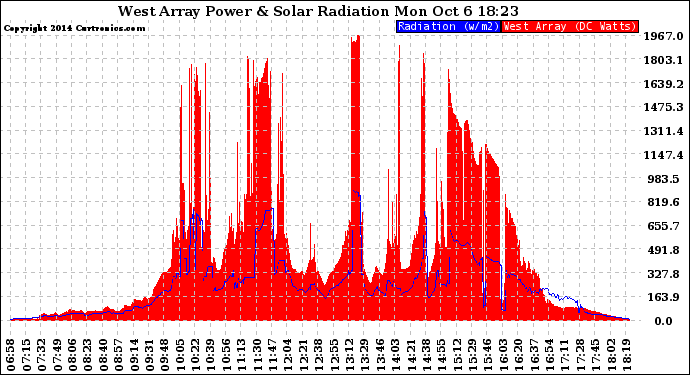
Task: Click the 17:45 time label
Action: (x=595, y=355)
